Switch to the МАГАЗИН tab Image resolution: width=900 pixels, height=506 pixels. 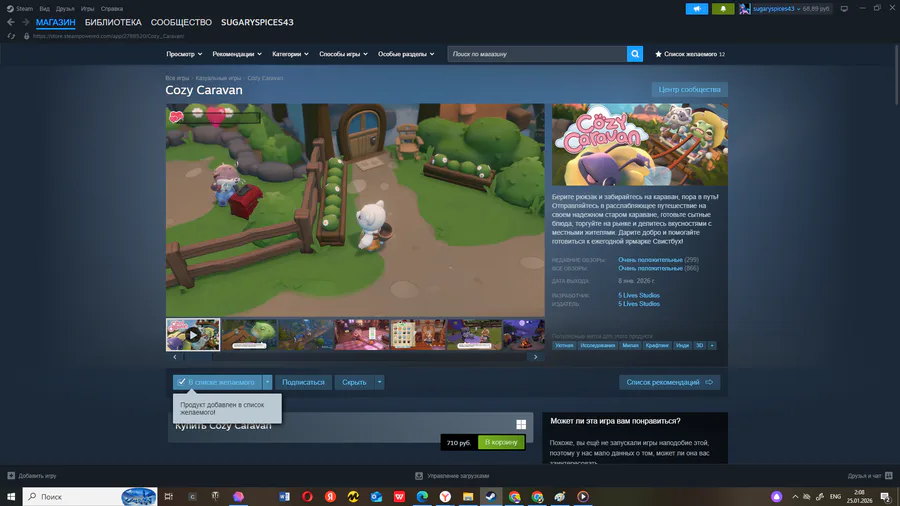click(x=56, y=22)
